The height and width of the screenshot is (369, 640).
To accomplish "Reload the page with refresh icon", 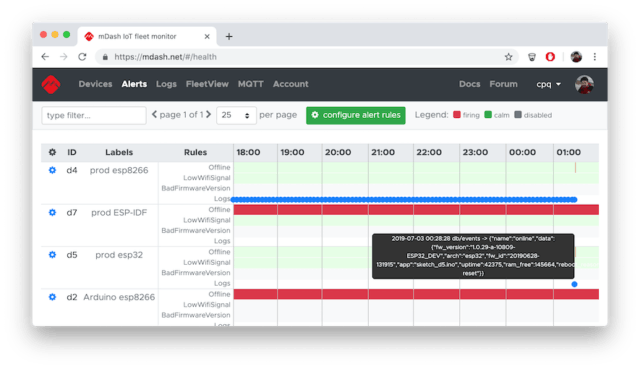I will click(x=82, y=57).
